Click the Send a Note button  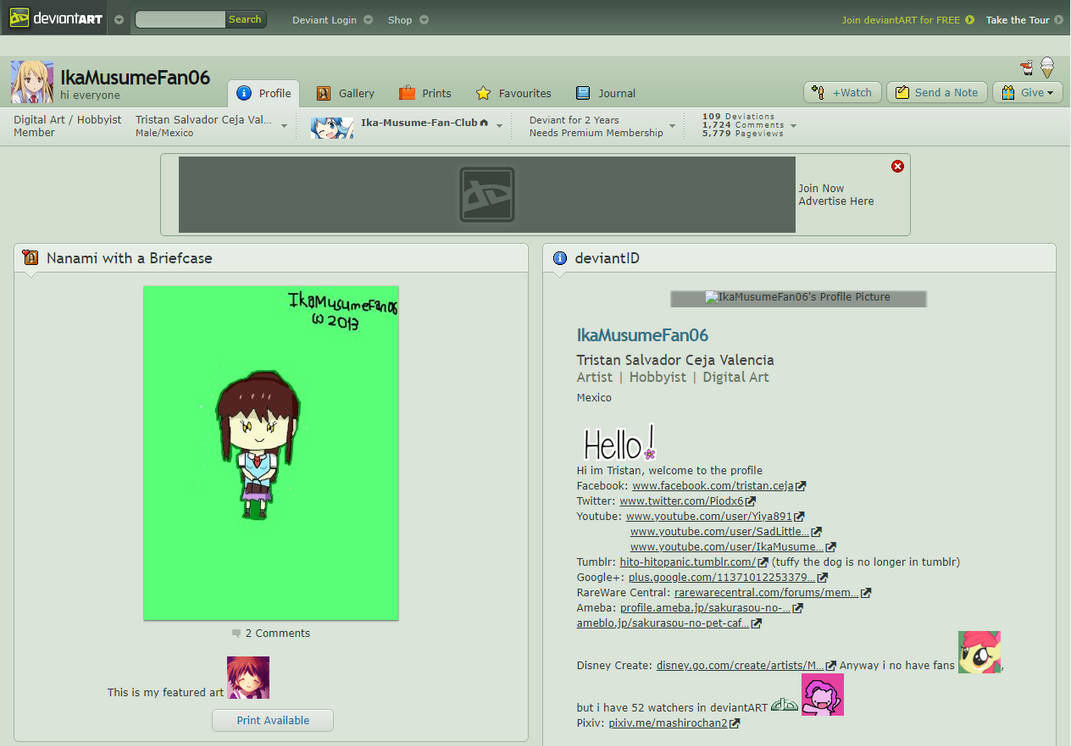(936, 92)
